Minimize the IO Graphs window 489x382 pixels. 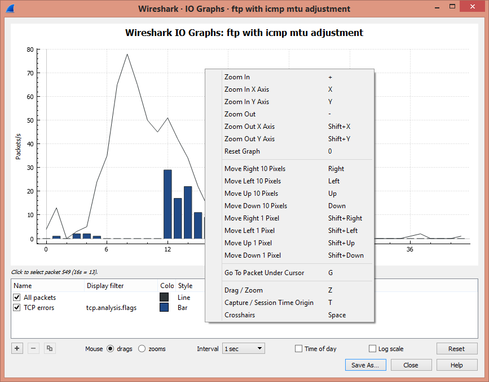437,7
